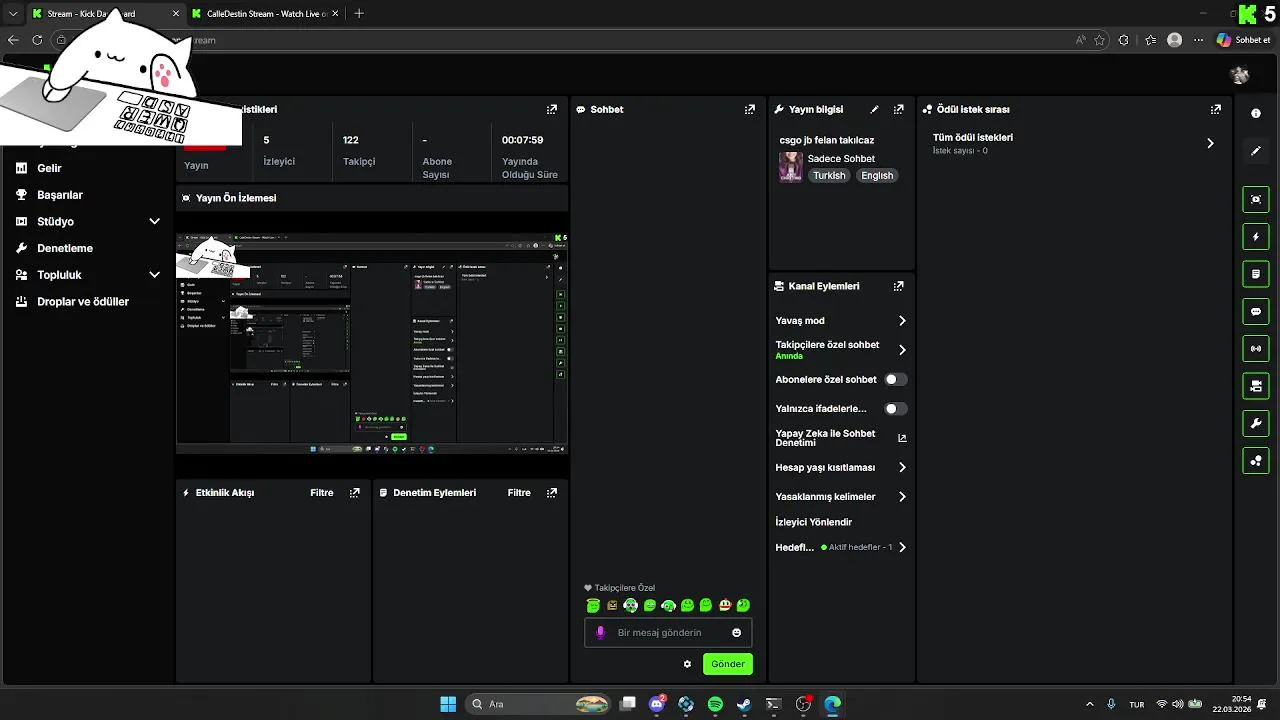Toggle the lightning activity feed widget
Screen dimensions: 1280x720
click(1256, 237)
